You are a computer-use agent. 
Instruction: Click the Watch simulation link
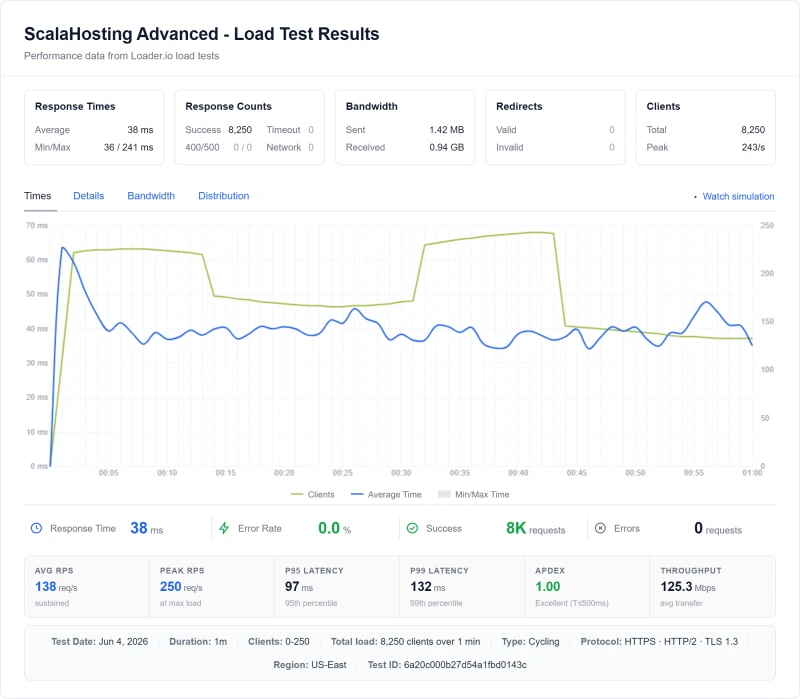click(738, 196)
